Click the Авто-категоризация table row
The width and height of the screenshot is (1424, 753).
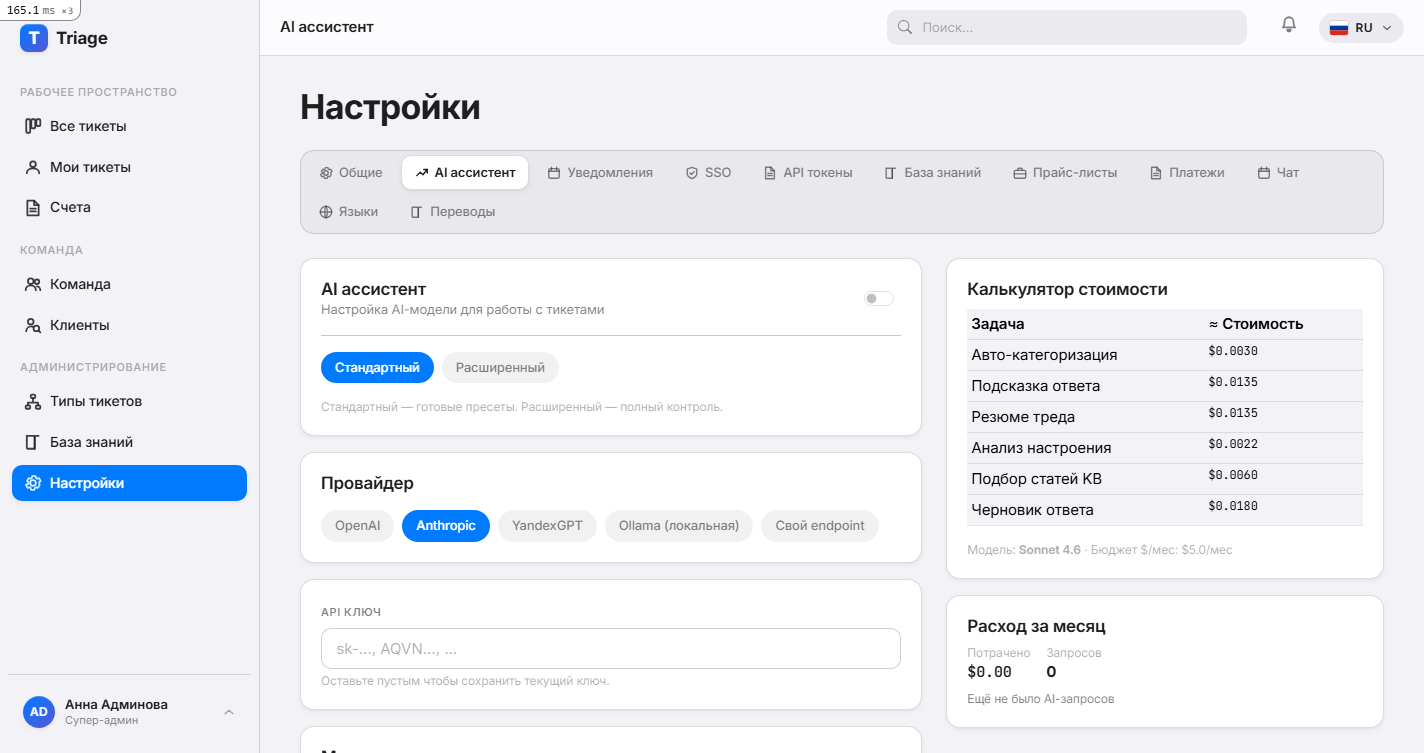tap(1165, 355)
